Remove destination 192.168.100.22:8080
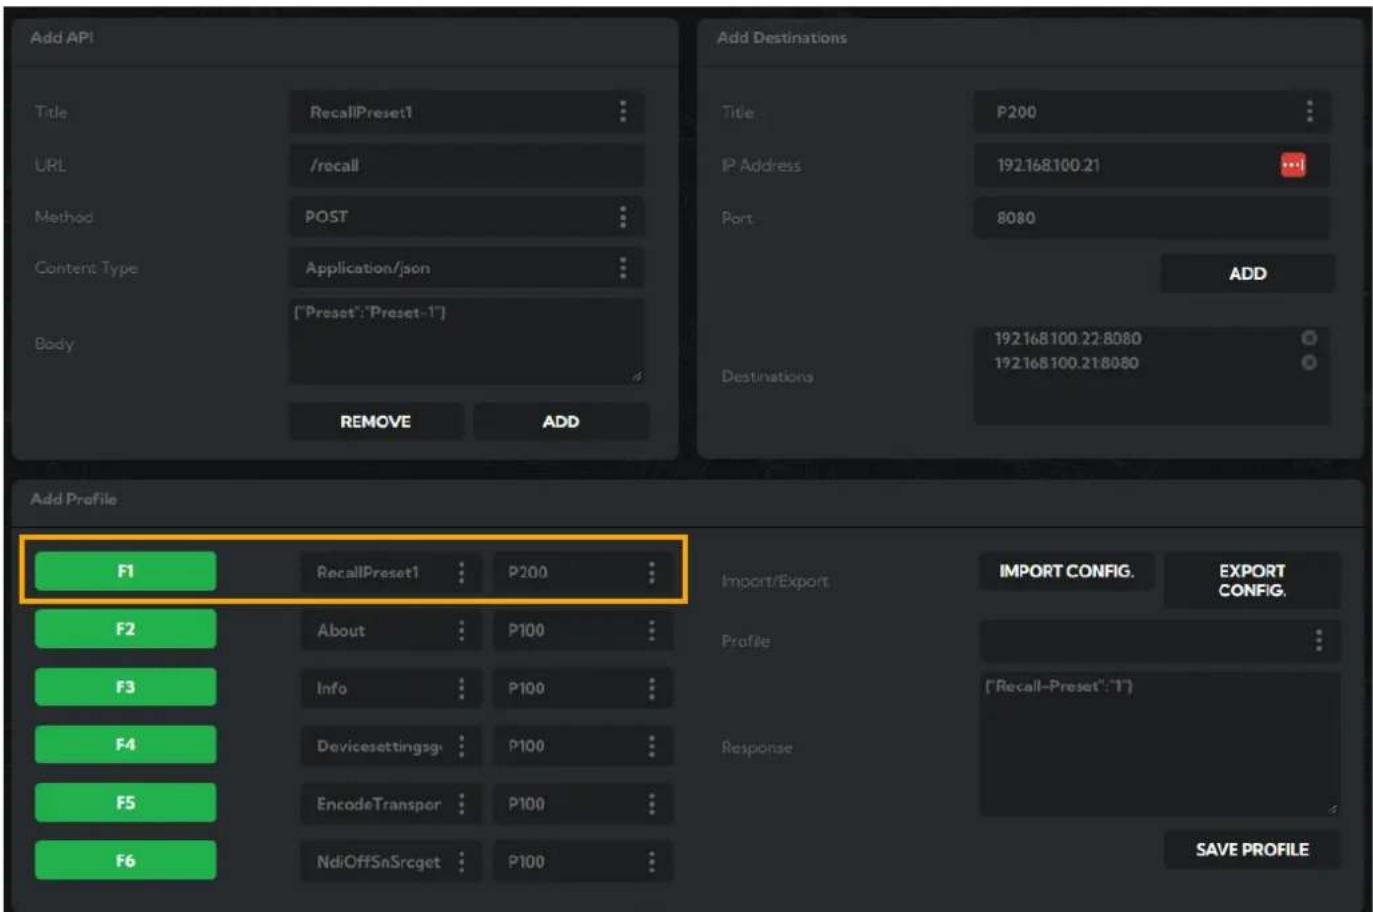 [x=1309, y=338]
